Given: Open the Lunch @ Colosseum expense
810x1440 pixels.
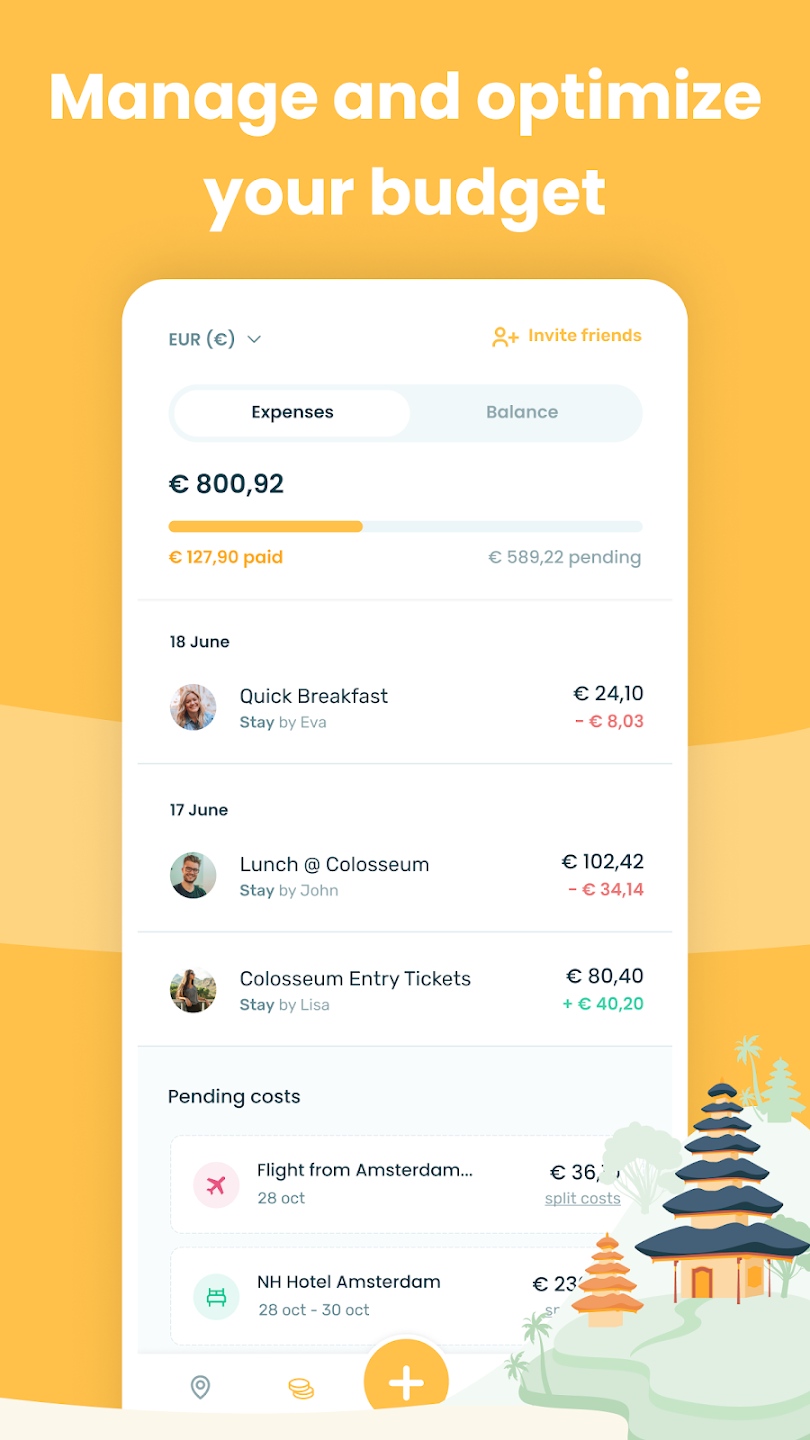Looking at the screenshot, I should (x=405, y=875).
